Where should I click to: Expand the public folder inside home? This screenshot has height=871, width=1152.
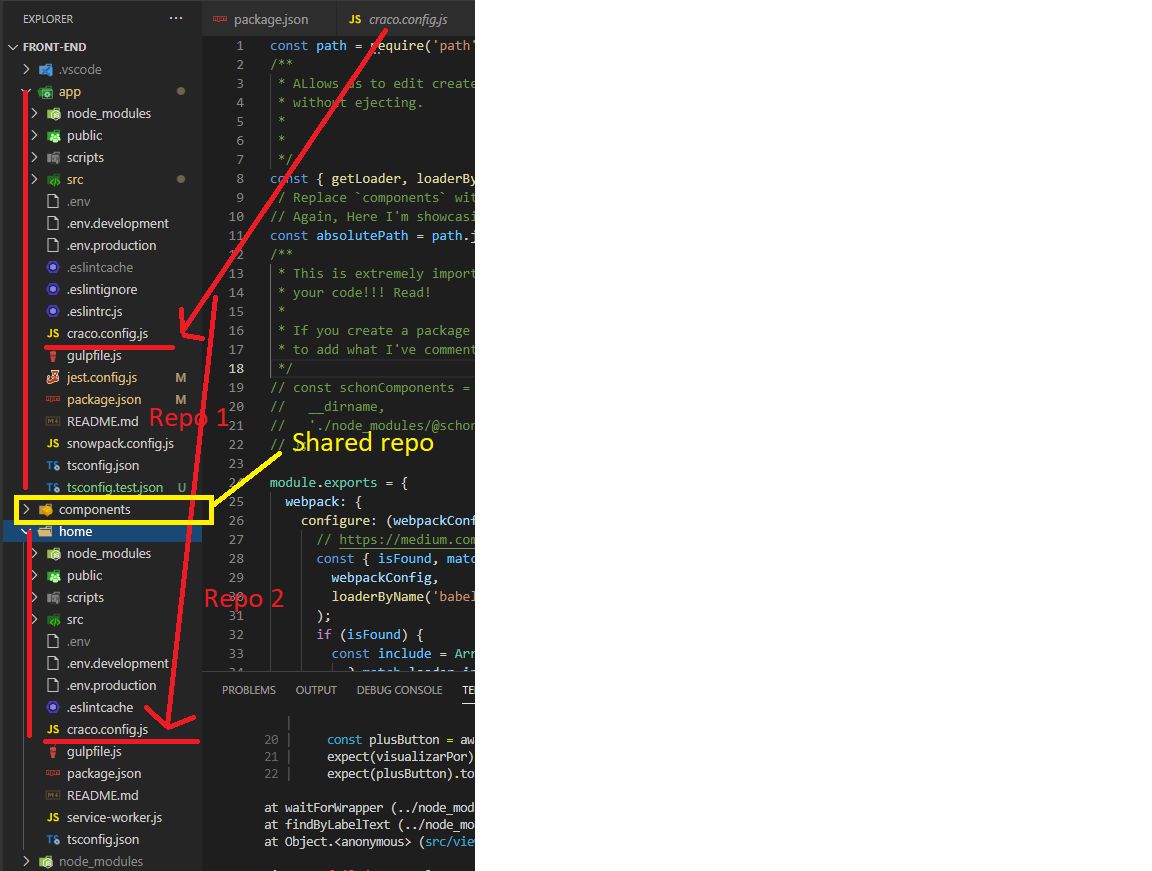pyautogui.click(x=35, y=575)
